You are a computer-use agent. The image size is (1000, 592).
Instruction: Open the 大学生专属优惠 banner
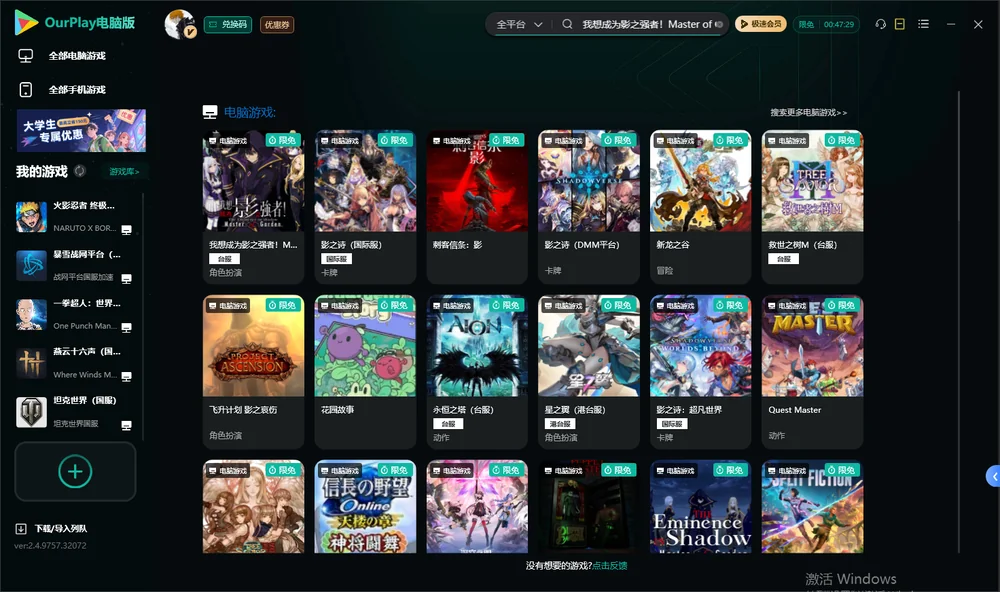point(81,130)
